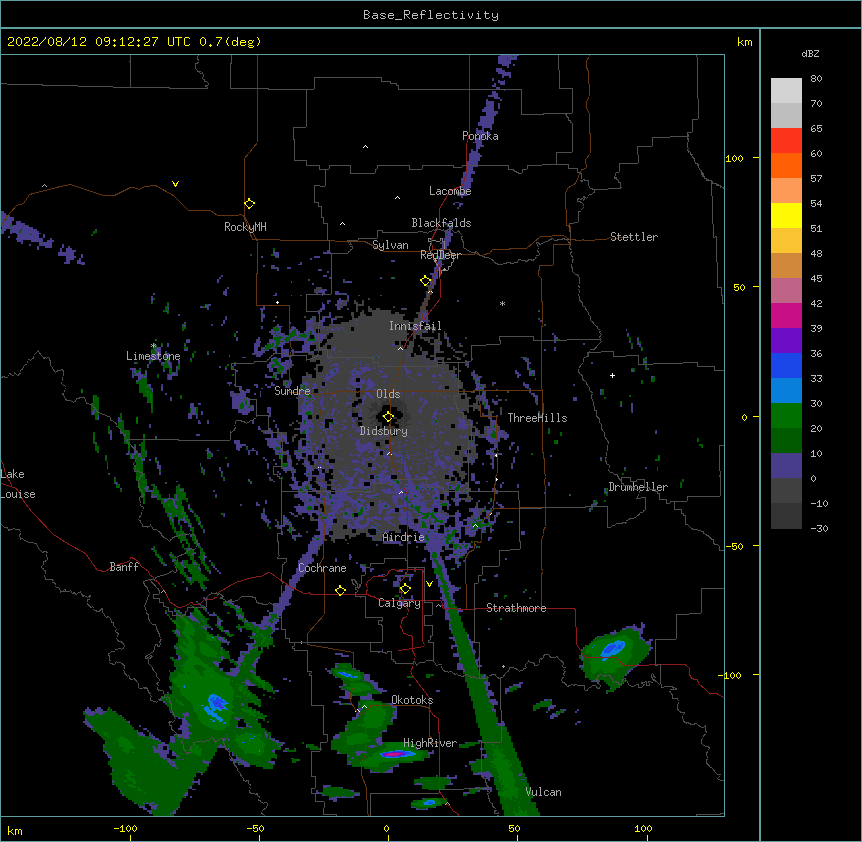This screenshot has width=862, height=842.
Task: Click the Lacombe city label
Action: pos(450,191)
